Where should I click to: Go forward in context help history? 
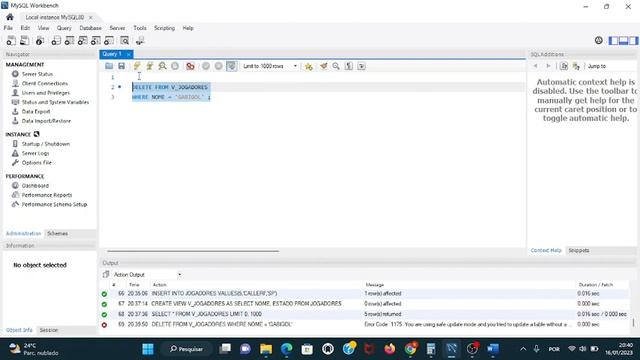548,66
